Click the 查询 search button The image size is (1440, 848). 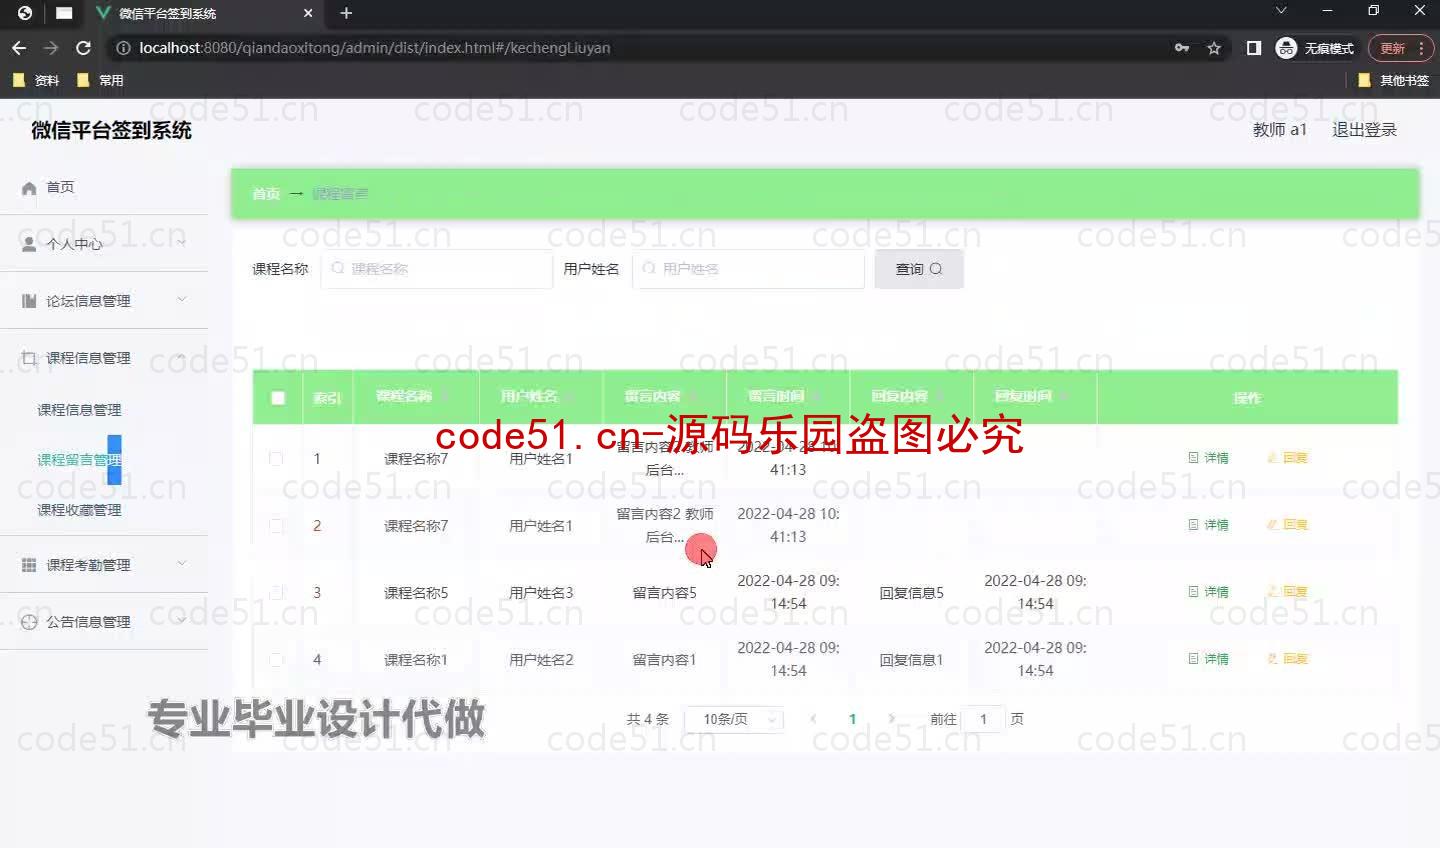(x=919, y=269)
